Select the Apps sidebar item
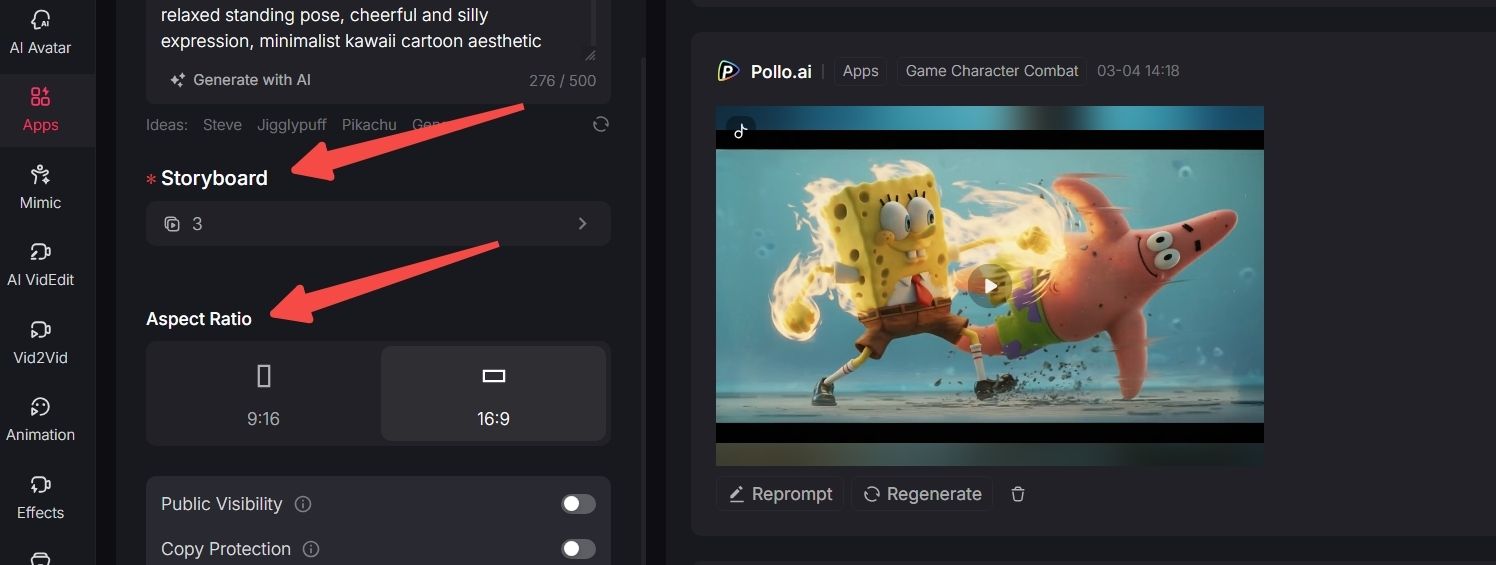Image resolution: width=1496 pixels, height=565 pixels. pos(40,110)
